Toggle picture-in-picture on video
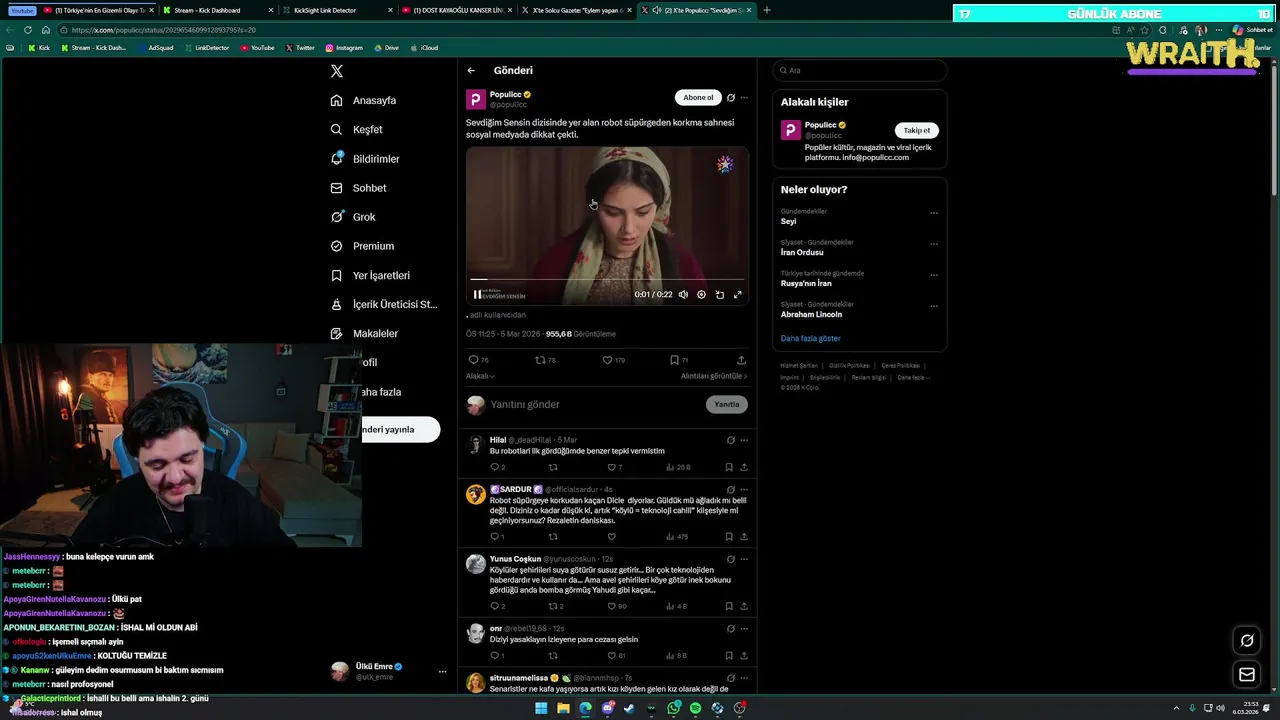The image size is (1280, 720). [719, 295]
